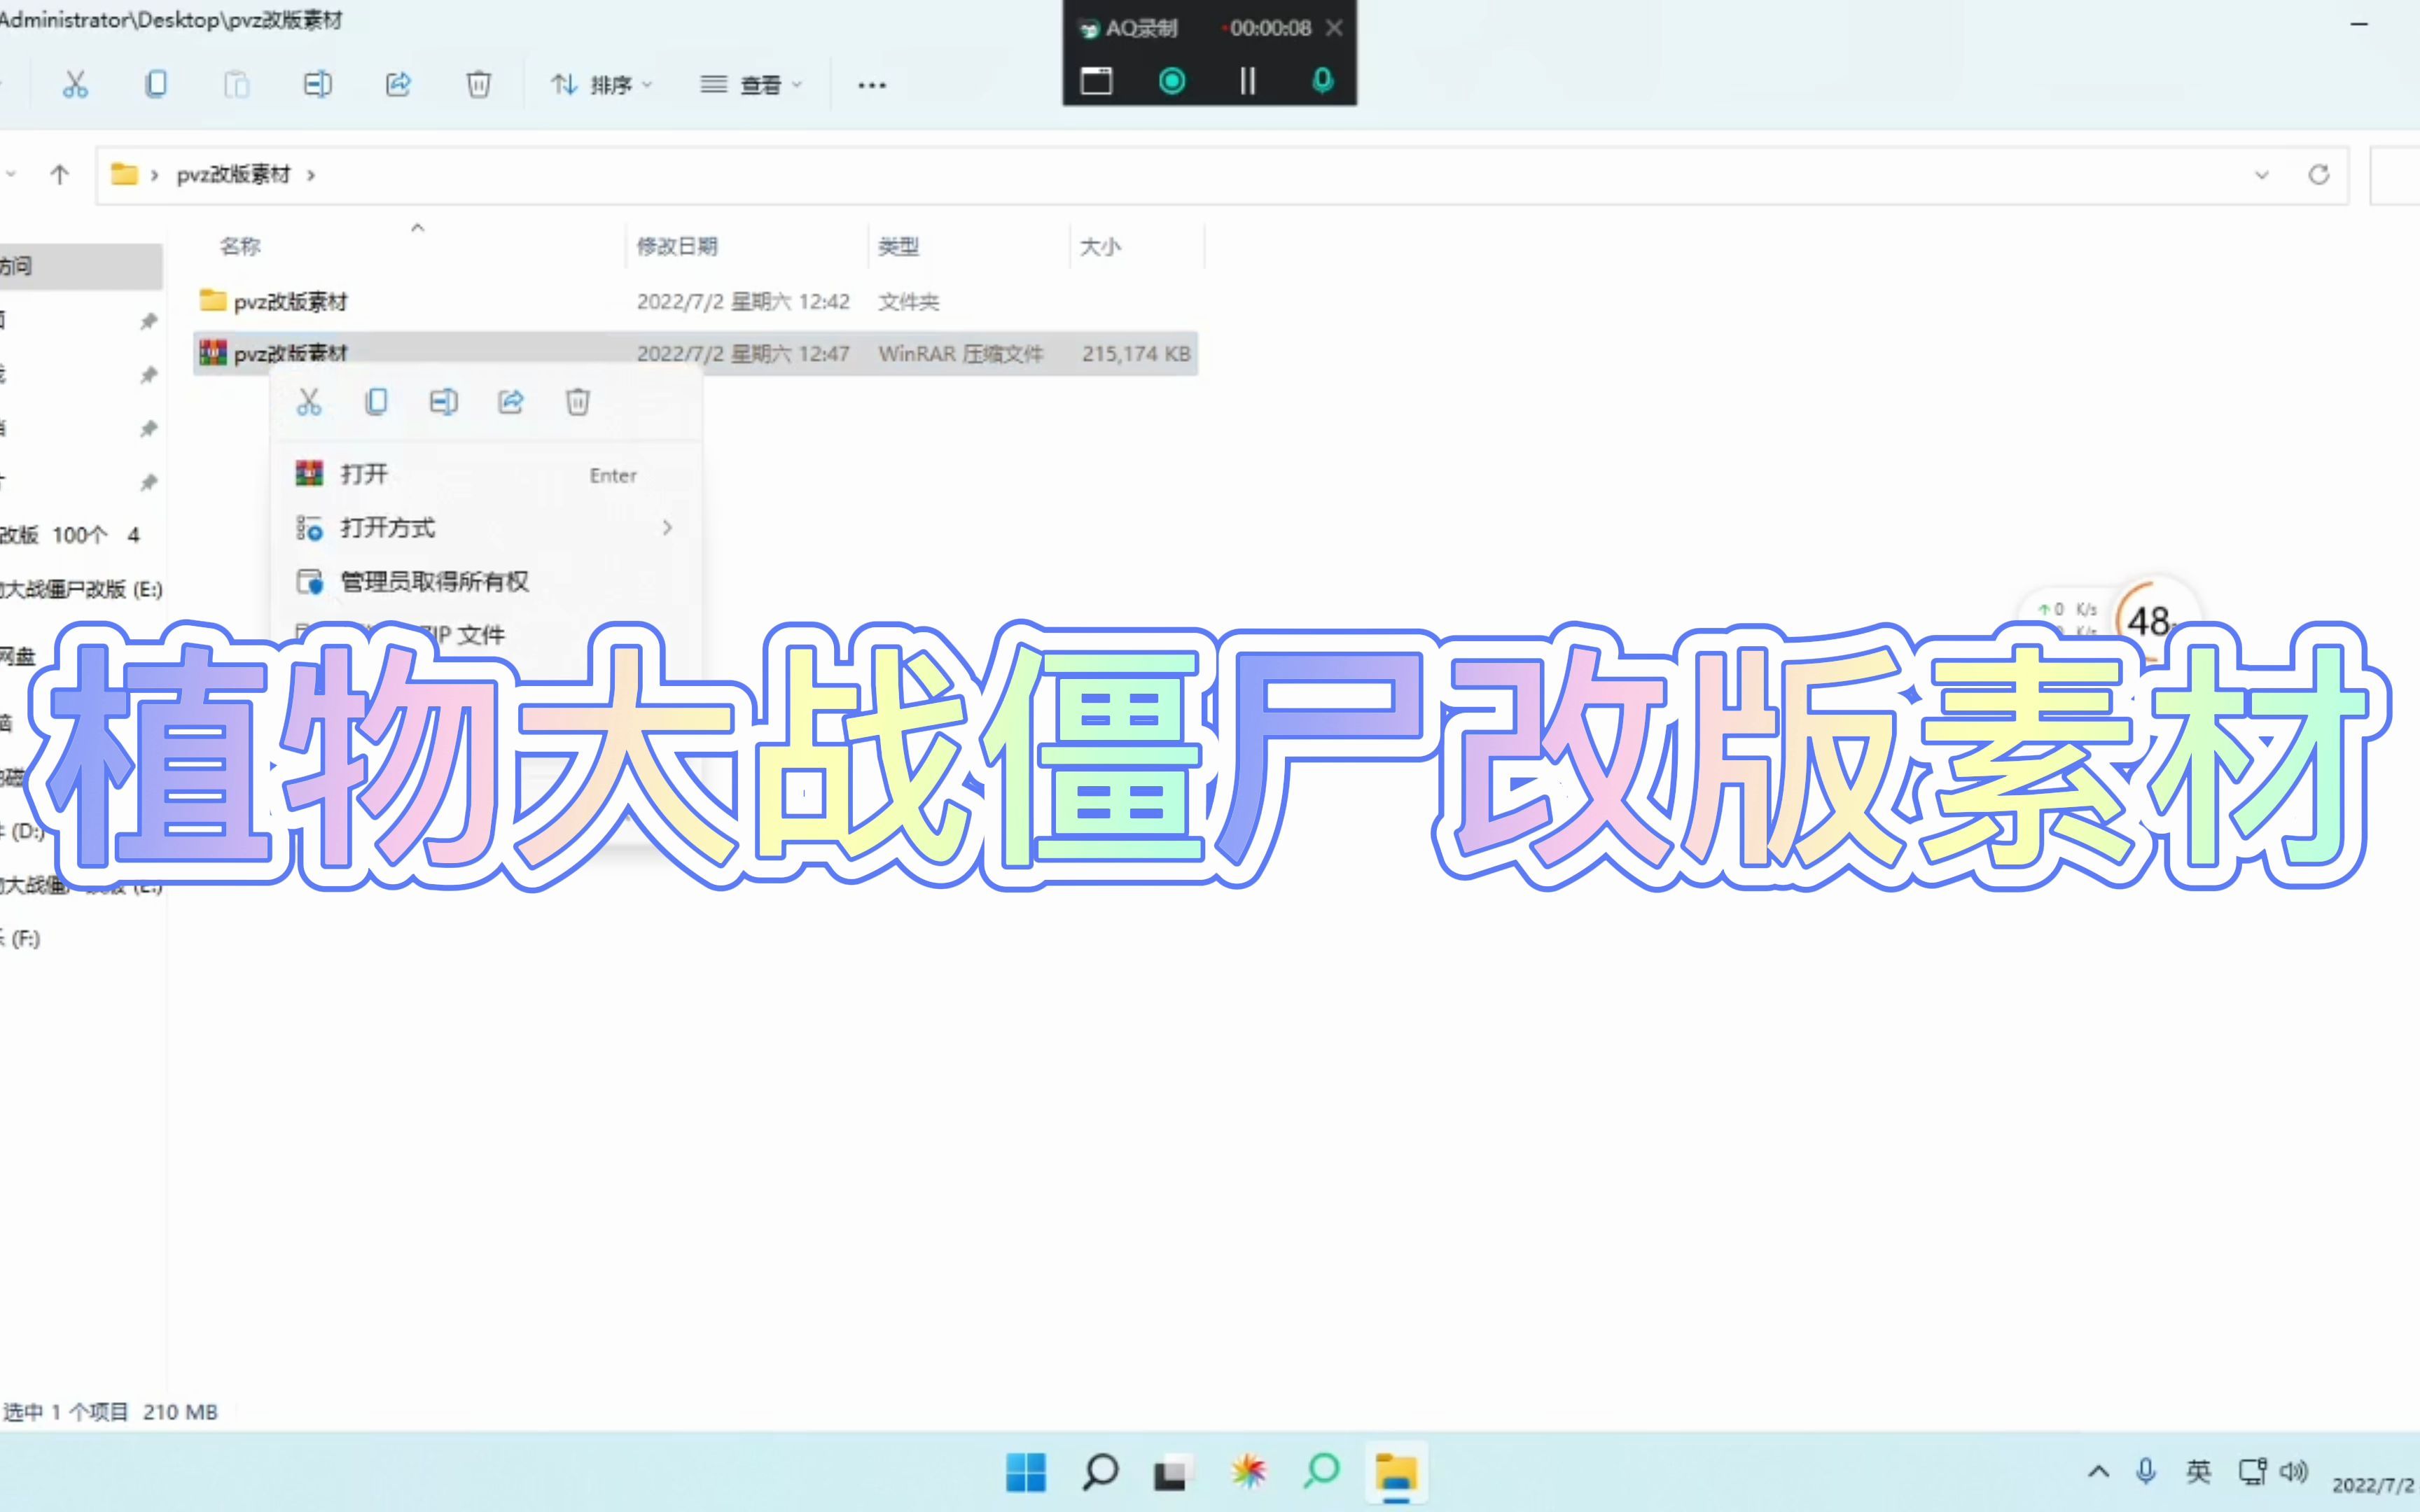Sort by 修改日期 column header
Viewport: 2420px width, 1512px height.
(677, 246)
